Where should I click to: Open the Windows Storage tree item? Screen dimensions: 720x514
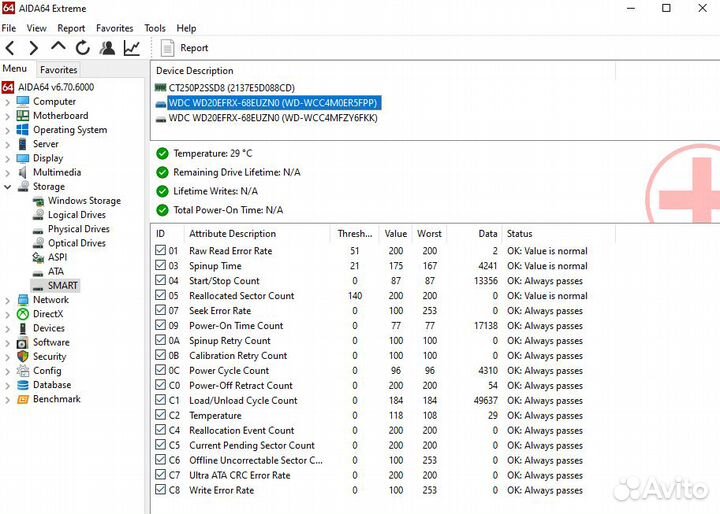pyautogui.click(x=84, y=201)
